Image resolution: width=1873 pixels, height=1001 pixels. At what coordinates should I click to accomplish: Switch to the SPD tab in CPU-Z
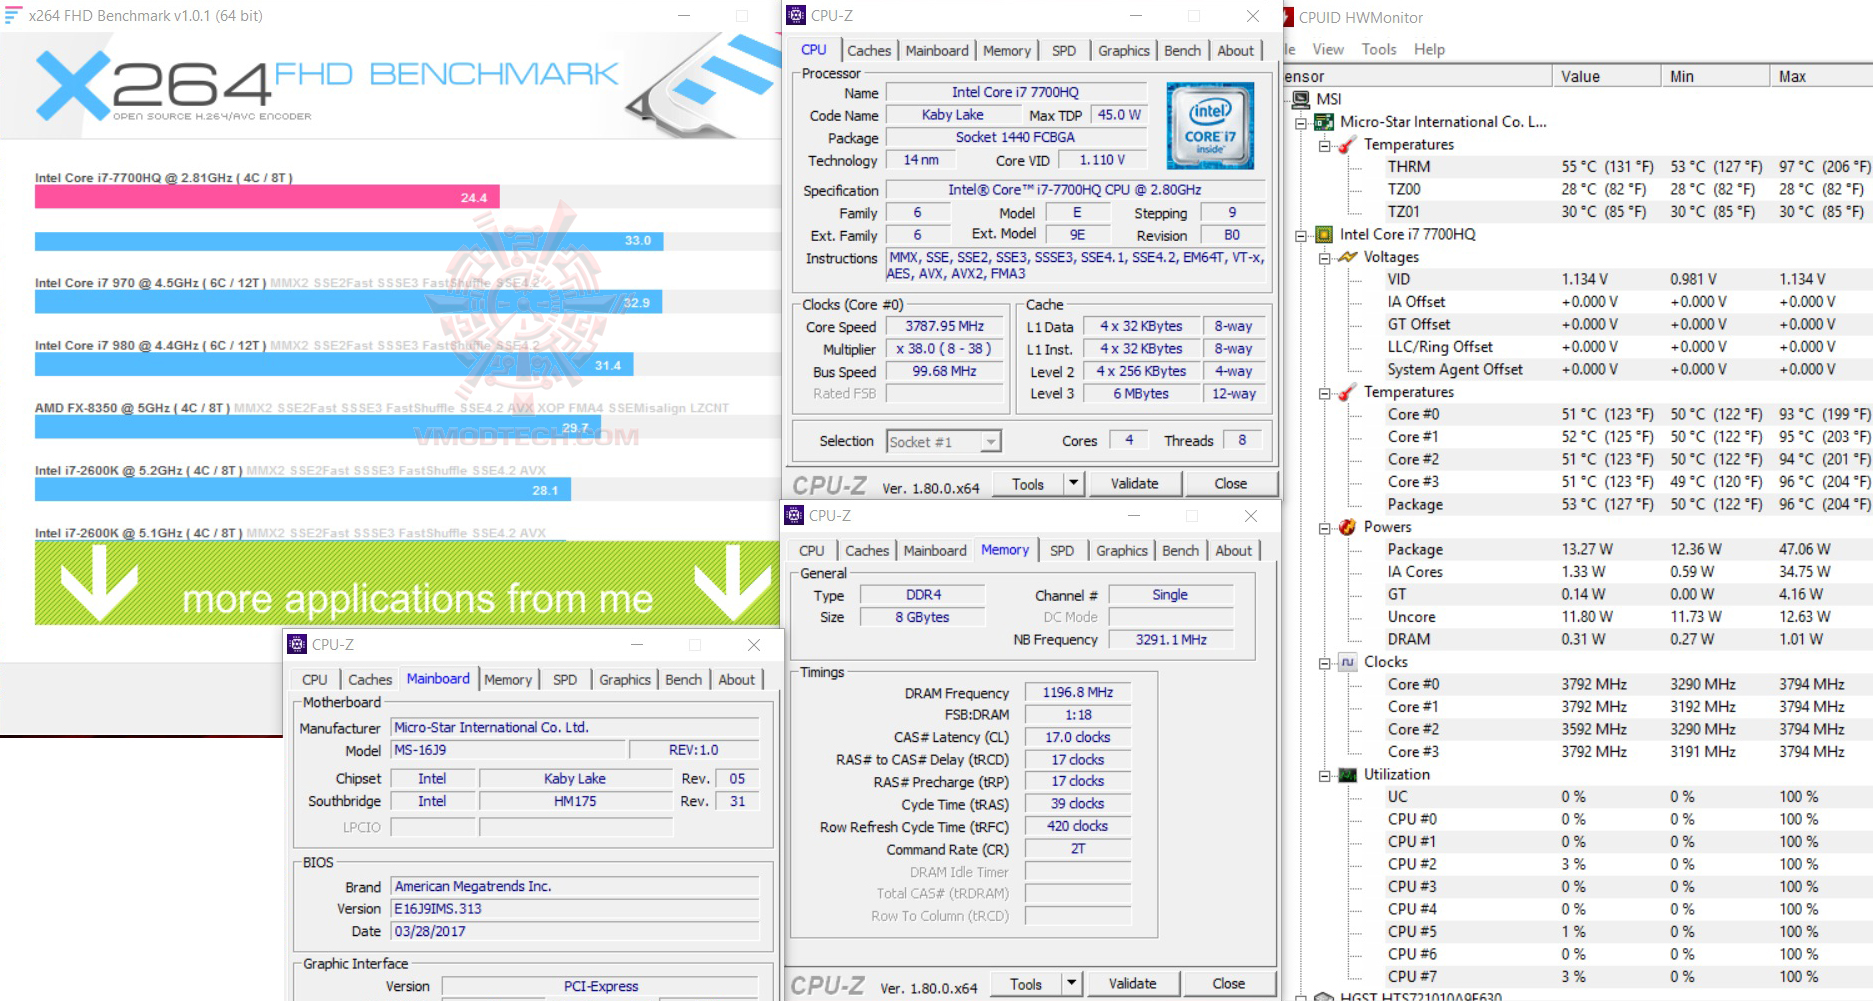pyautogui.click(x=1063, y=50)
